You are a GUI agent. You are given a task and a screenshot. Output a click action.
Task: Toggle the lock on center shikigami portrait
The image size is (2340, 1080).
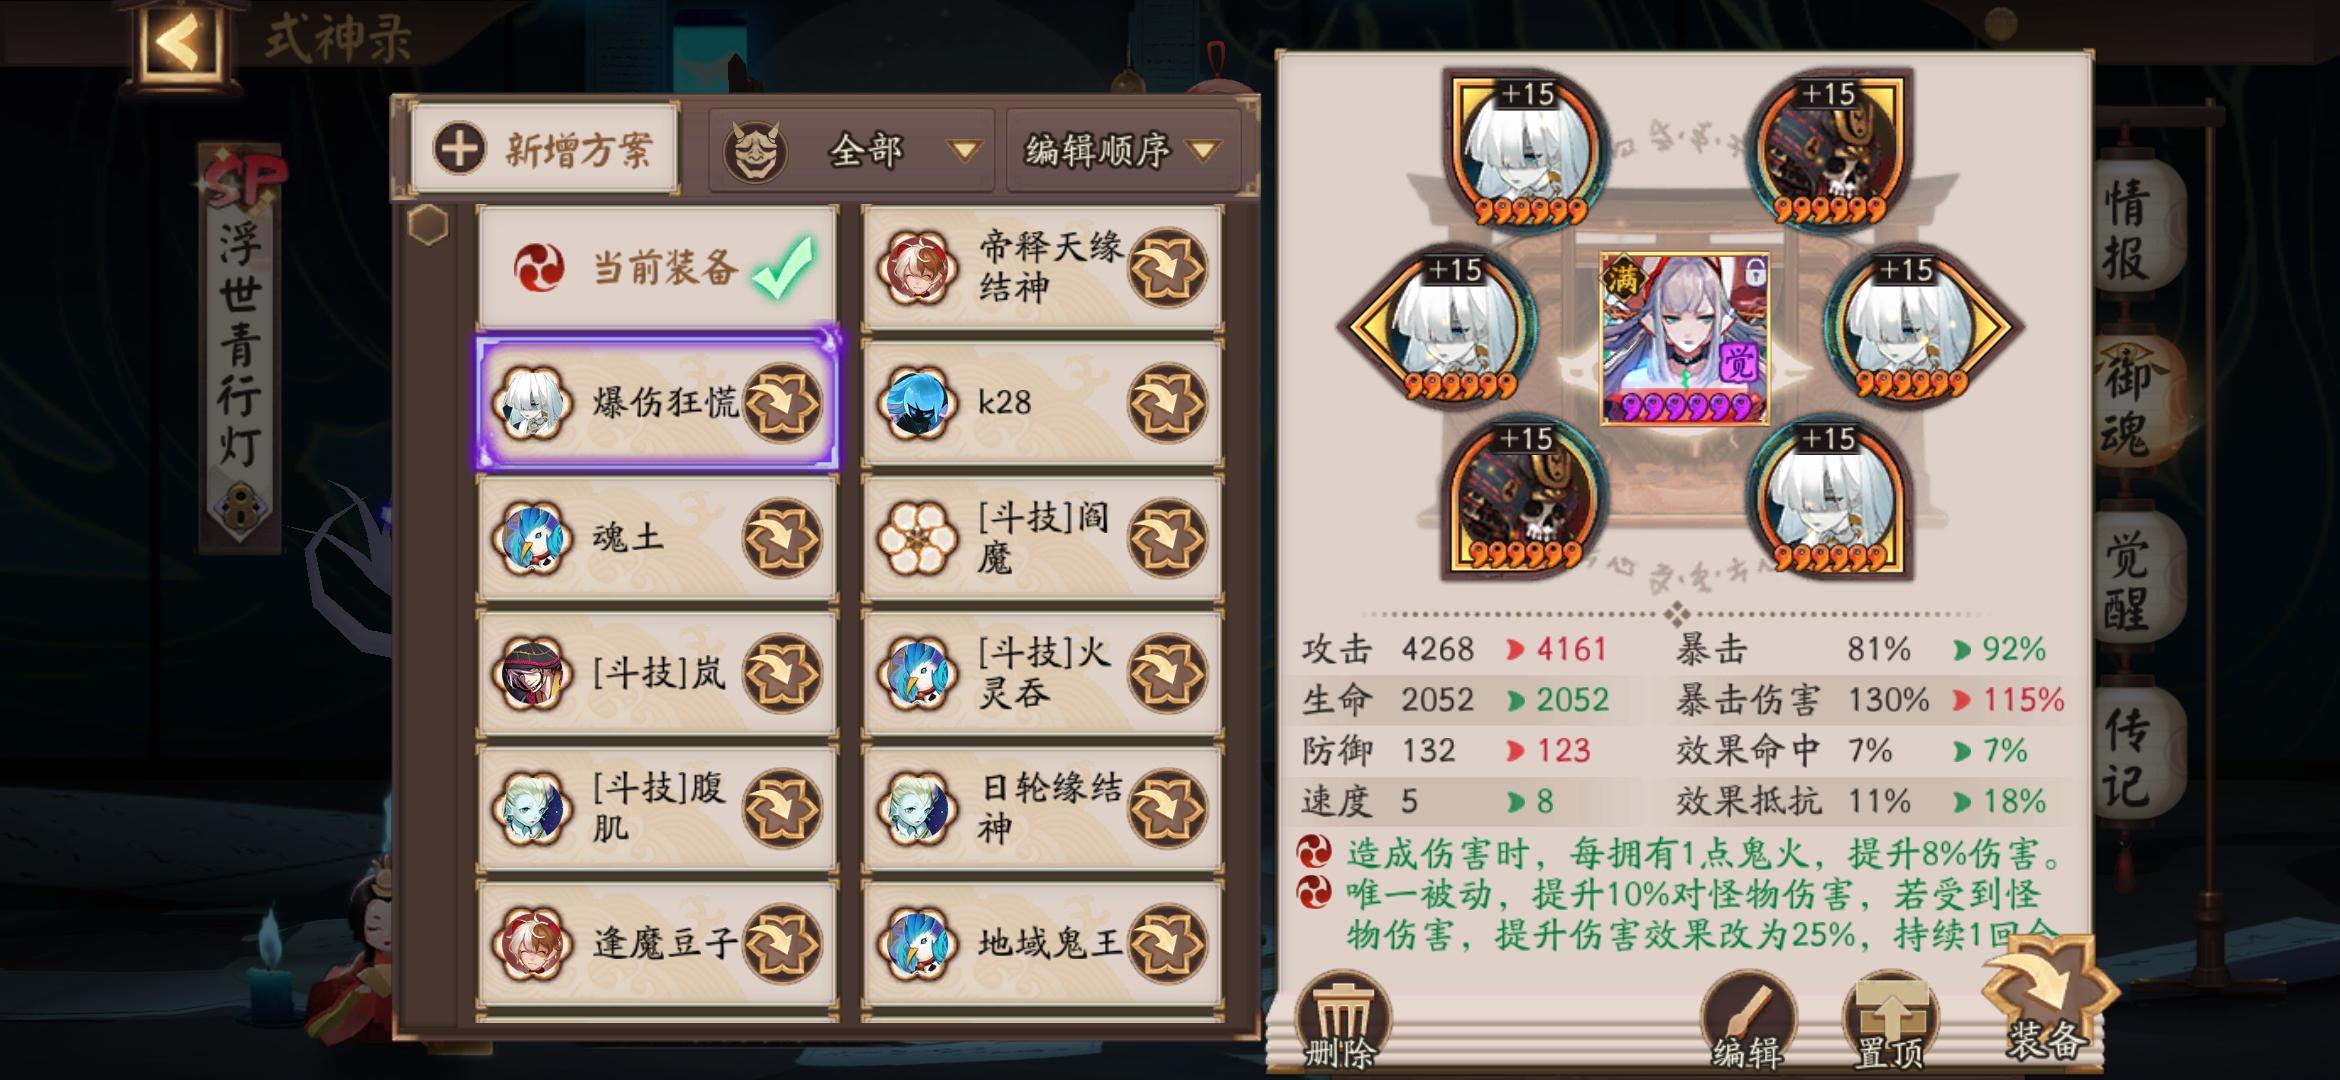tap(1755, 270)
